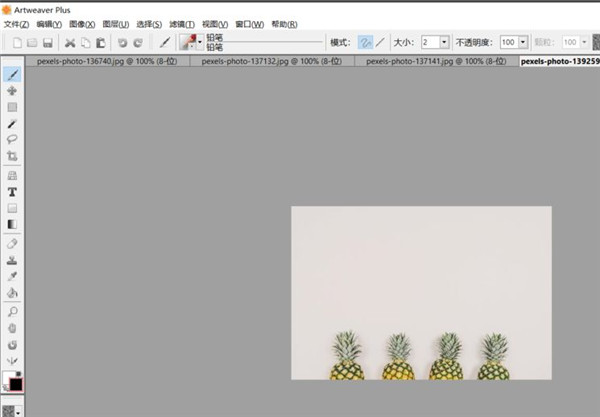The image size is (600, 417).
Task: Select the Crop tool
Action: coord(12,157)
